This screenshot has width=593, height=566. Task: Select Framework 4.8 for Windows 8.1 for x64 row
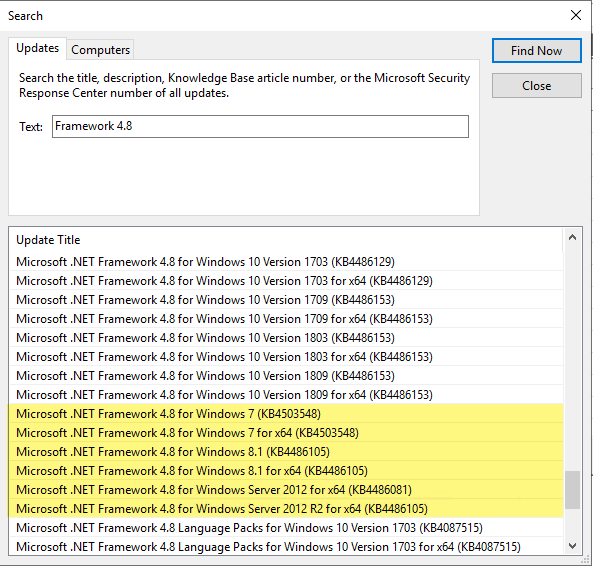click(x=286, y=471)
